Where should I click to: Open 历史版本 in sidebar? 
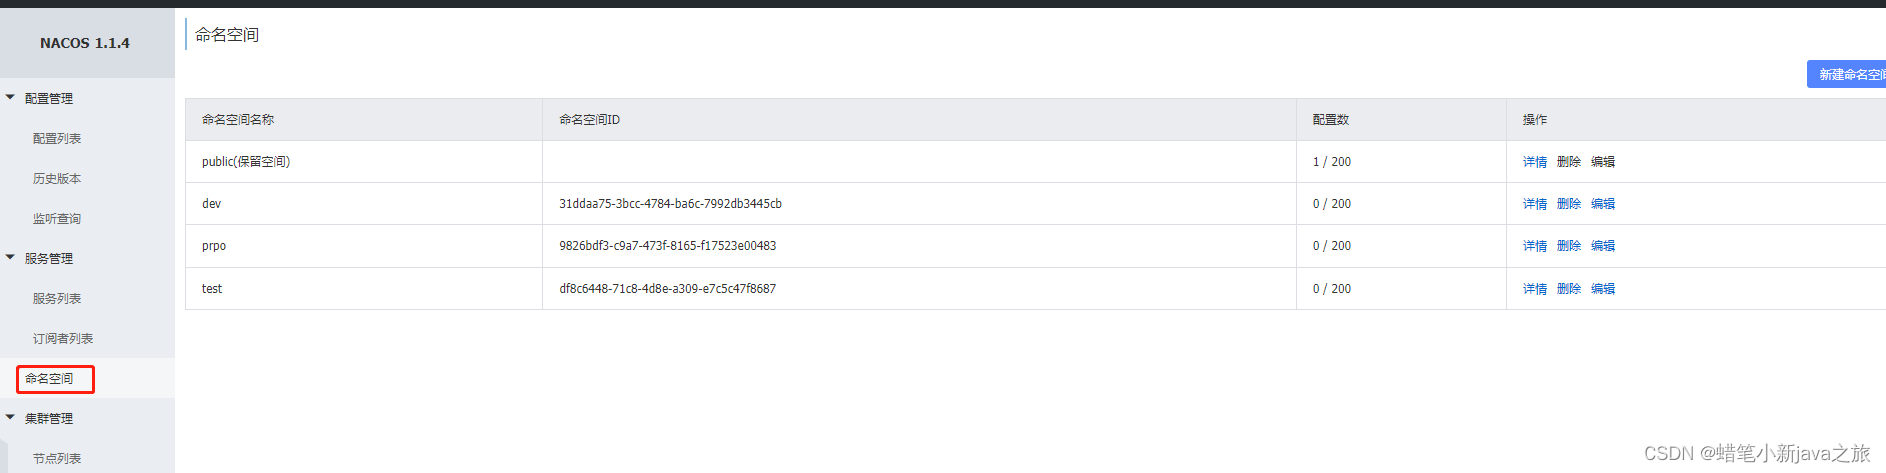(57, 179)
